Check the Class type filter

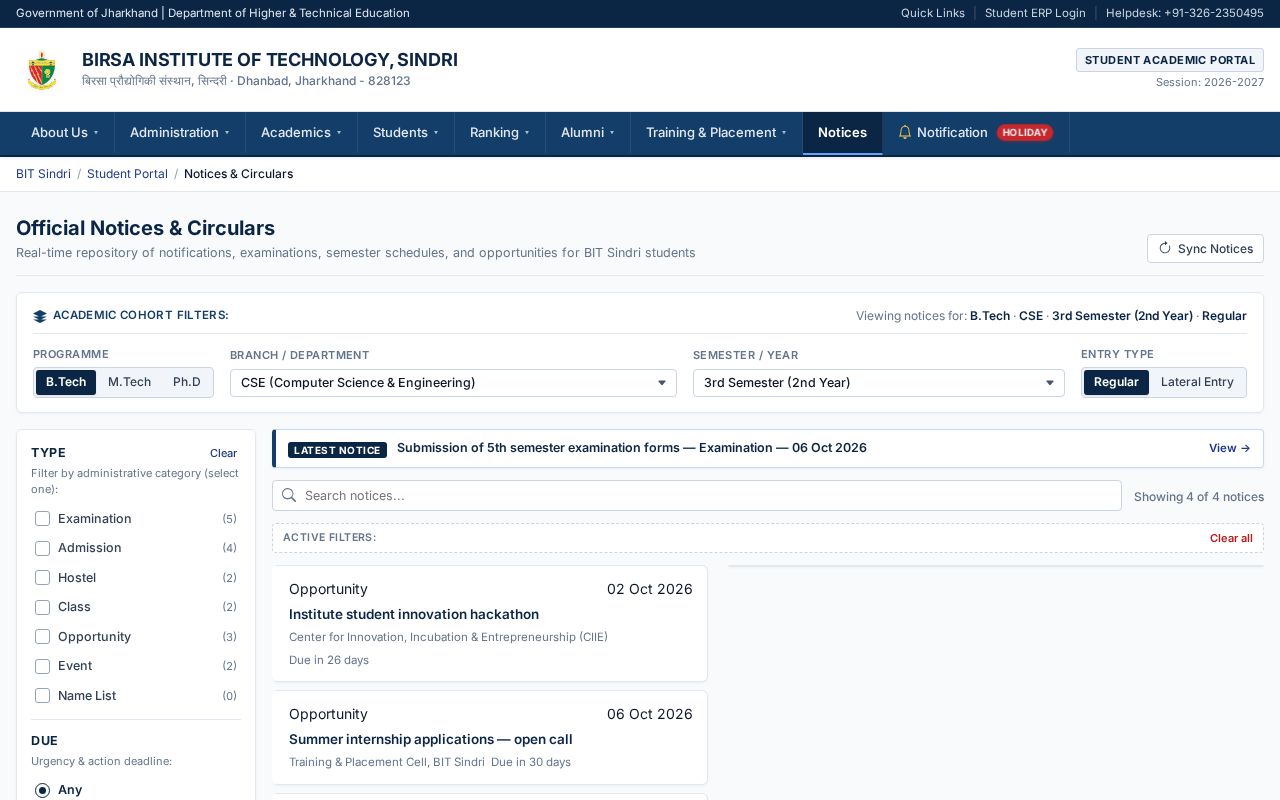point(42,607)
